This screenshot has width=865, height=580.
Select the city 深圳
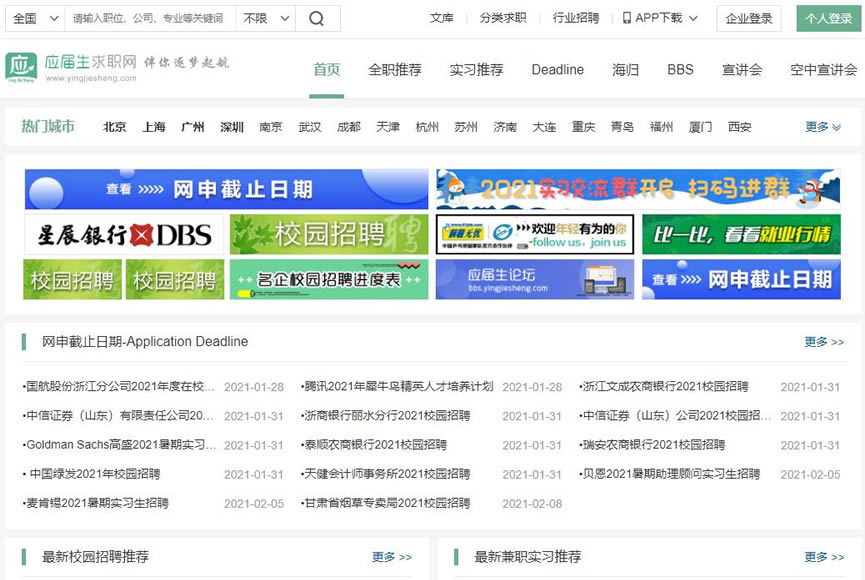pyautogui.click(x=232, y=127)
